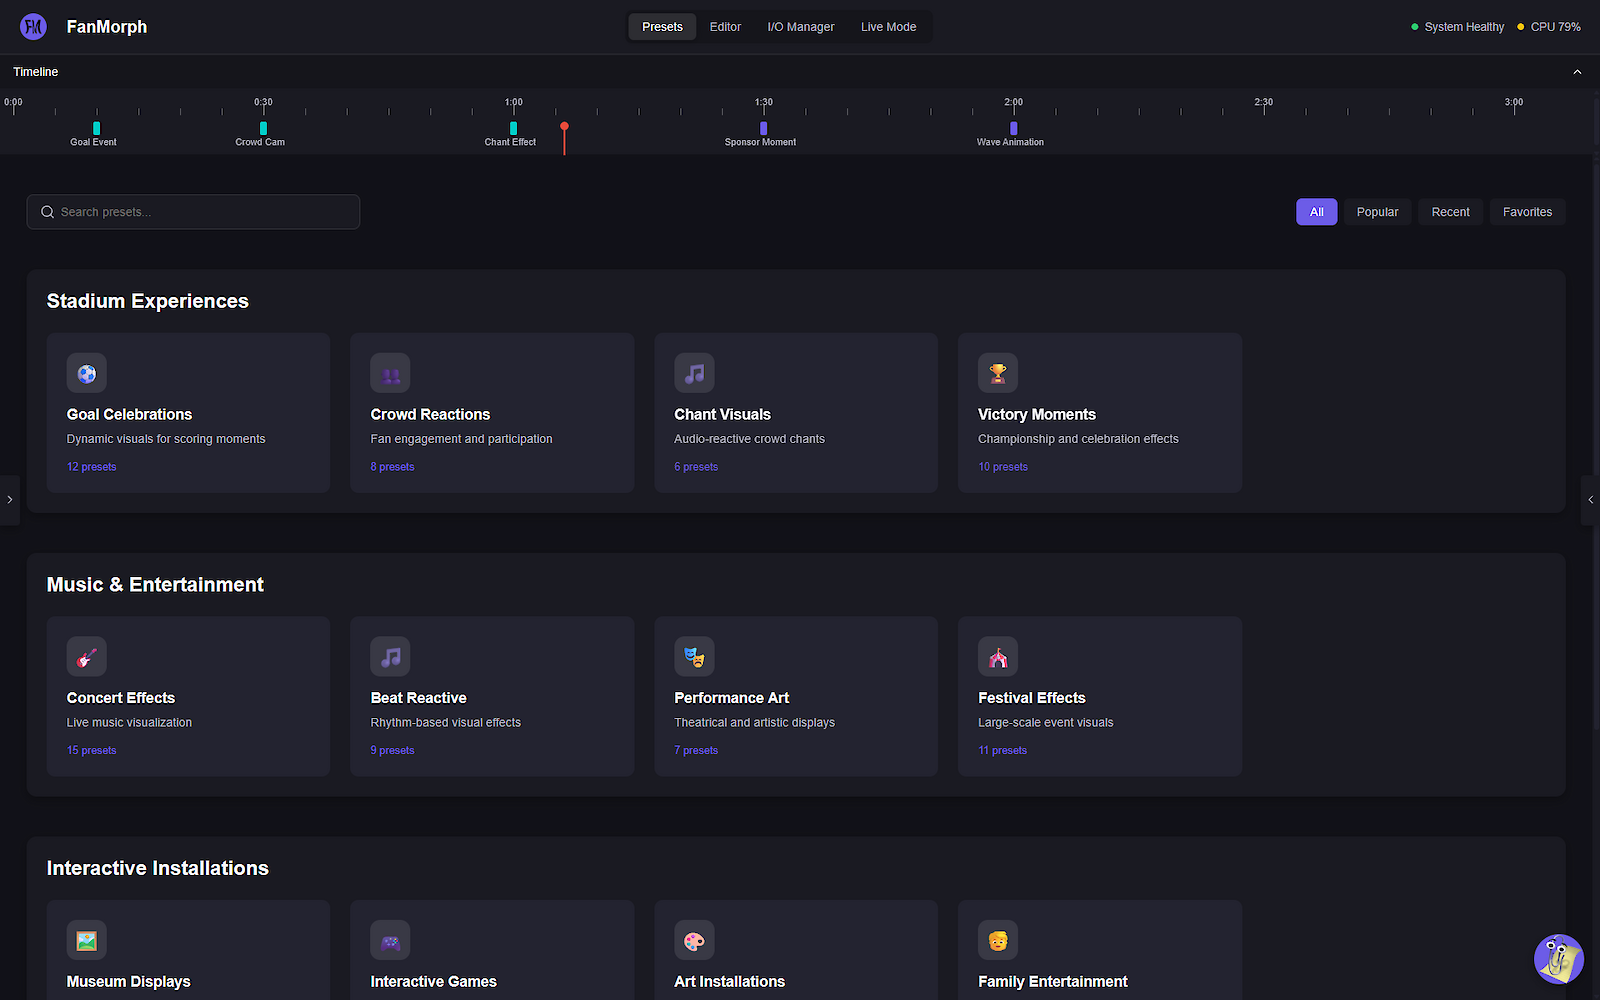
Task: Click the FanMorph logo icon
Action: [x=33, y=27]
